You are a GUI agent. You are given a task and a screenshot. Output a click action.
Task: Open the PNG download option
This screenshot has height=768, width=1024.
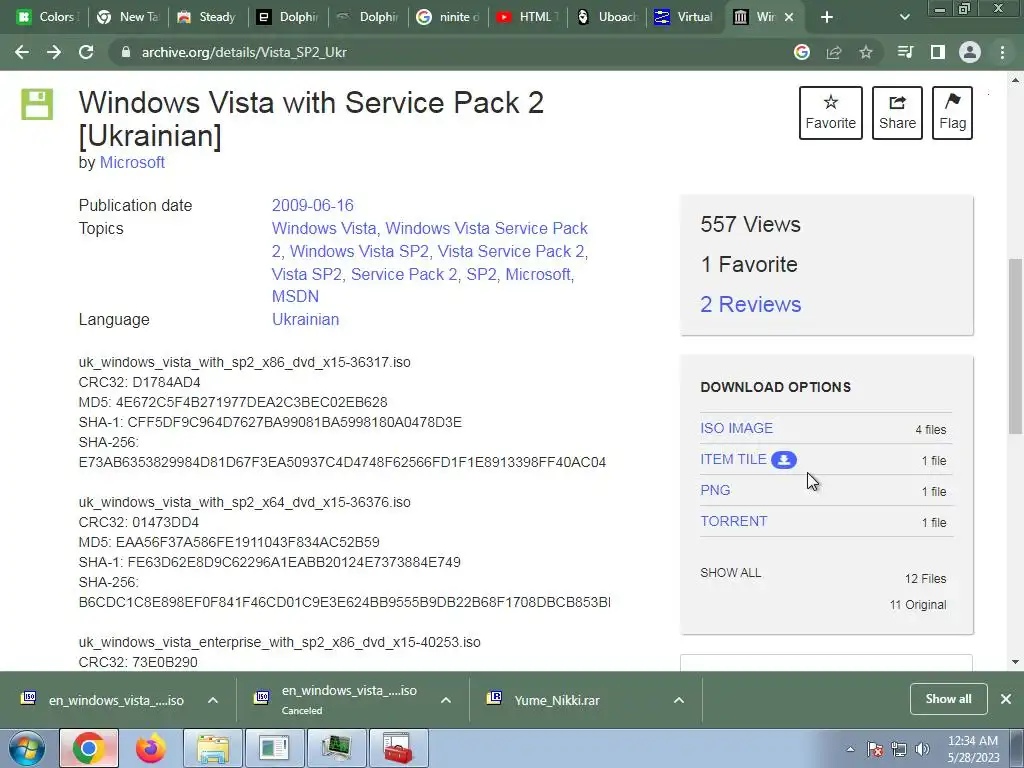pos(715,490)
